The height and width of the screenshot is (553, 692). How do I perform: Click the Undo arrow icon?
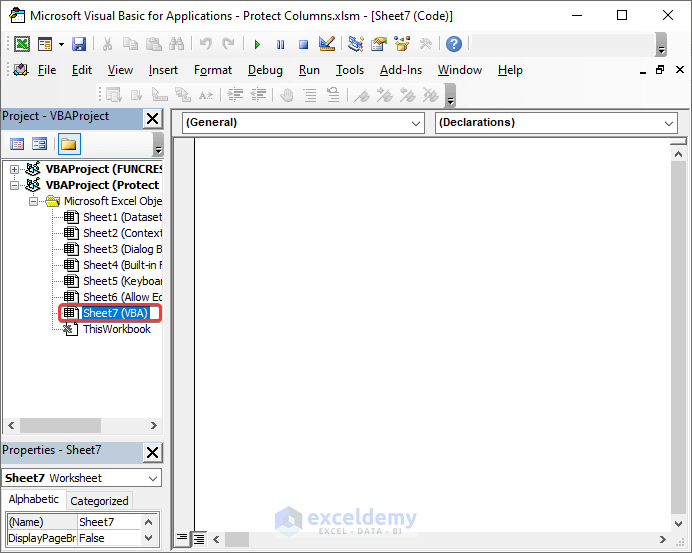205,44
